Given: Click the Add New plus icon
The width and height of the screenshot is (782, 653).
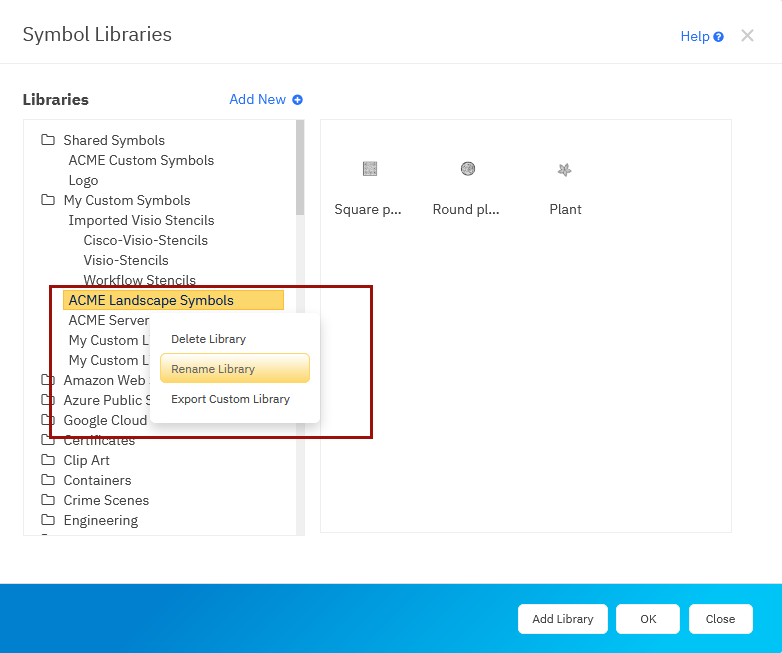Looking at the screenshot, I should [297, 100].
